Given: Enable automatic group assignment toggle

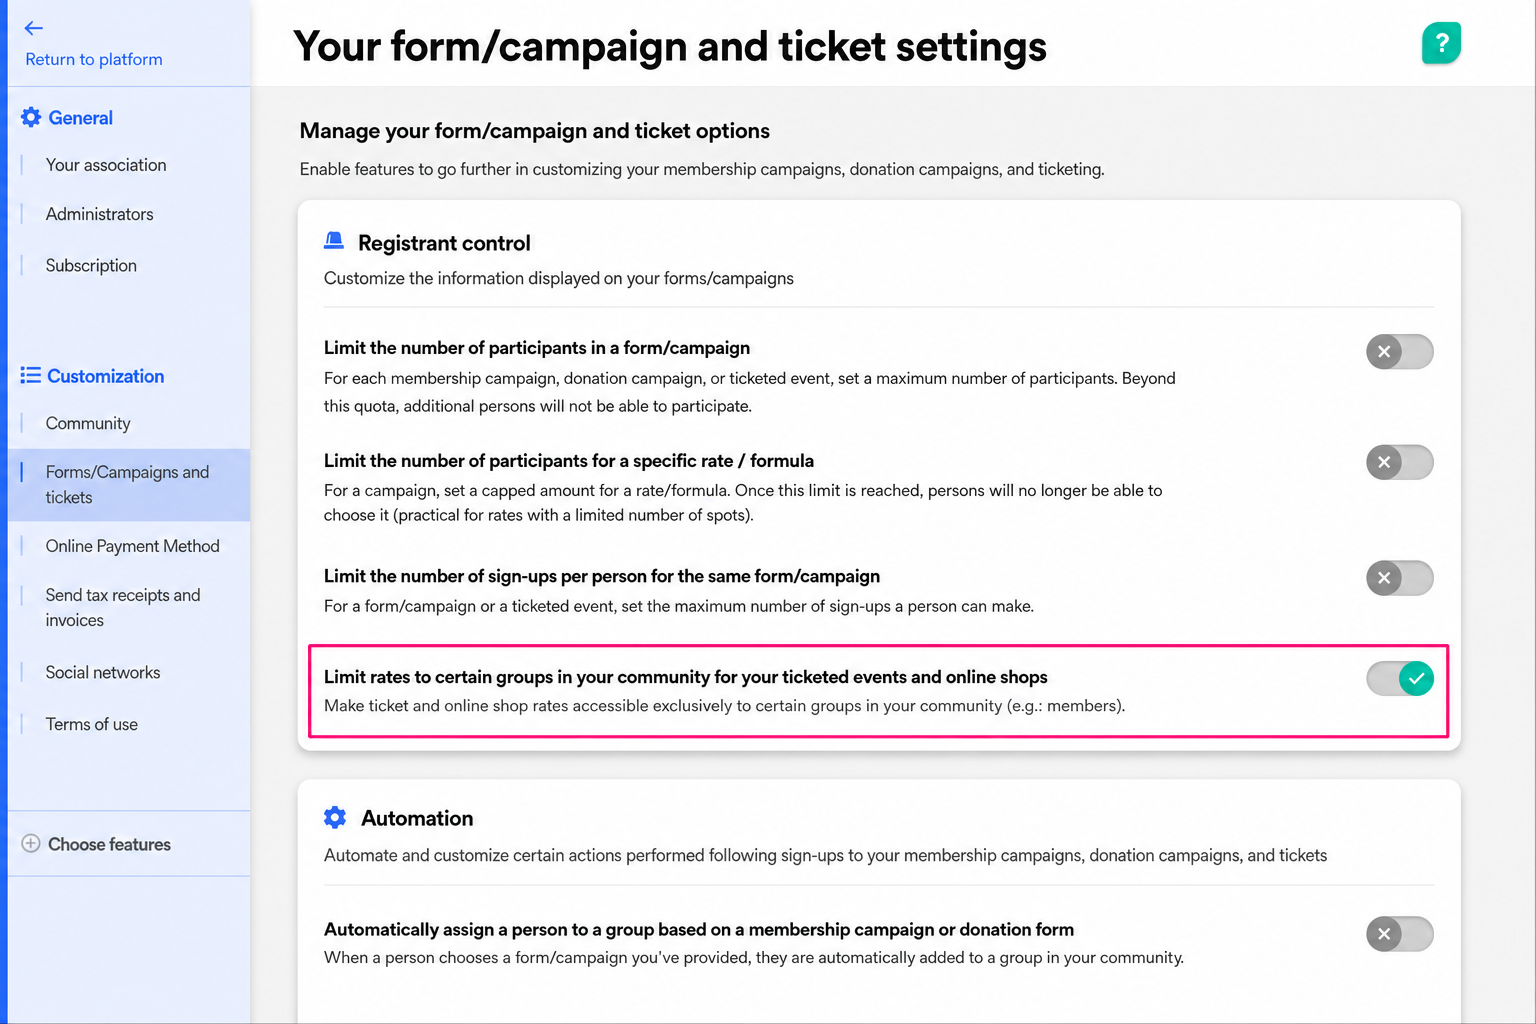Looking at the screenshot, I should coord(1399,934).
